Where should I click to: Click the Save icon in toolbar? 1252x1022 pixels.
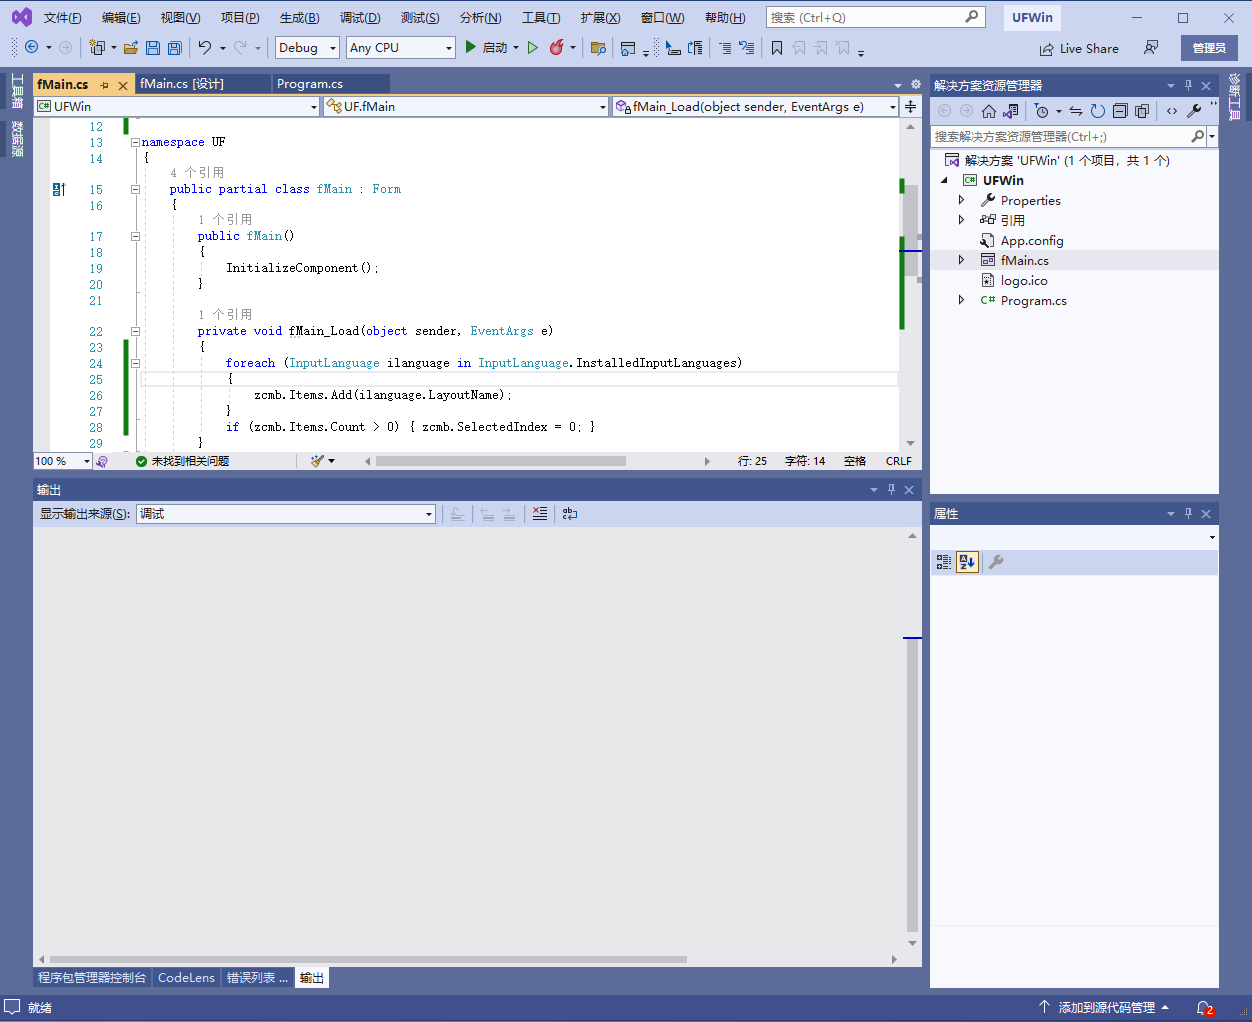[153, 48]
